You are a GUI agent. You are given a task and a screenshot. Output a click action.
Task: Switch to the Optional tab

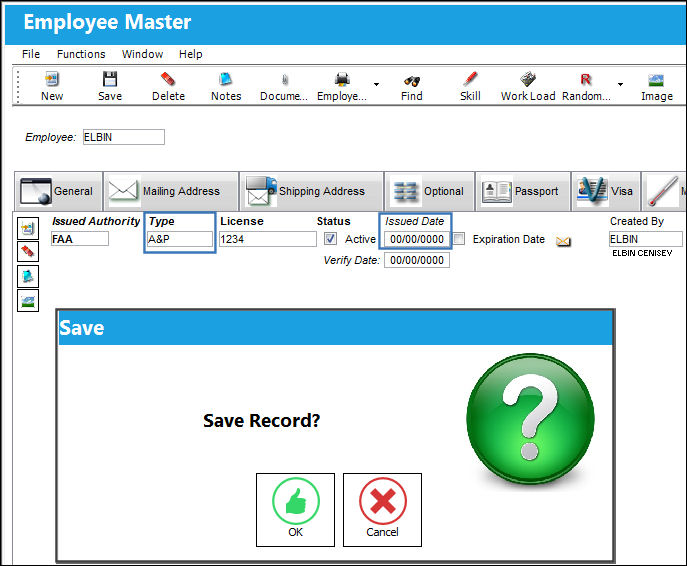[x=429, y=191]
